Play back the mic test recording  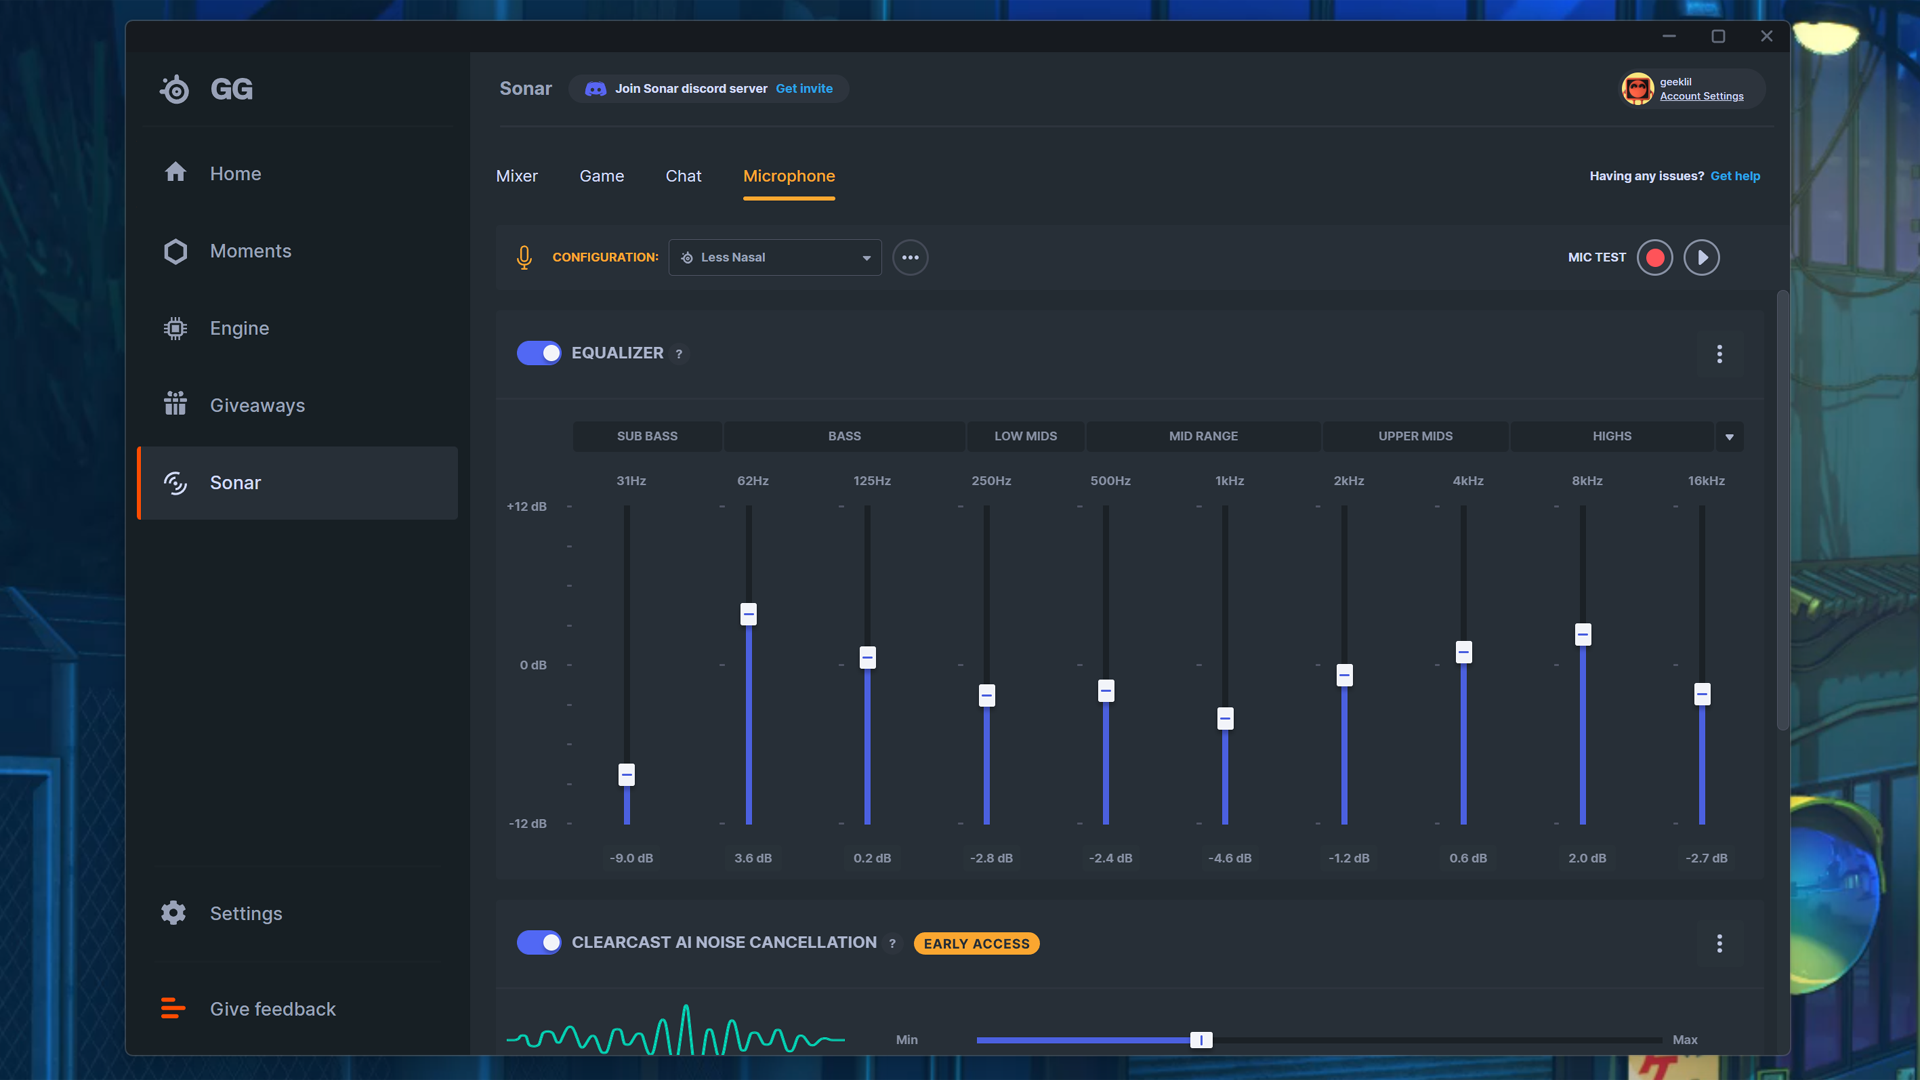pyautogui.click(x=1702, y=257)
